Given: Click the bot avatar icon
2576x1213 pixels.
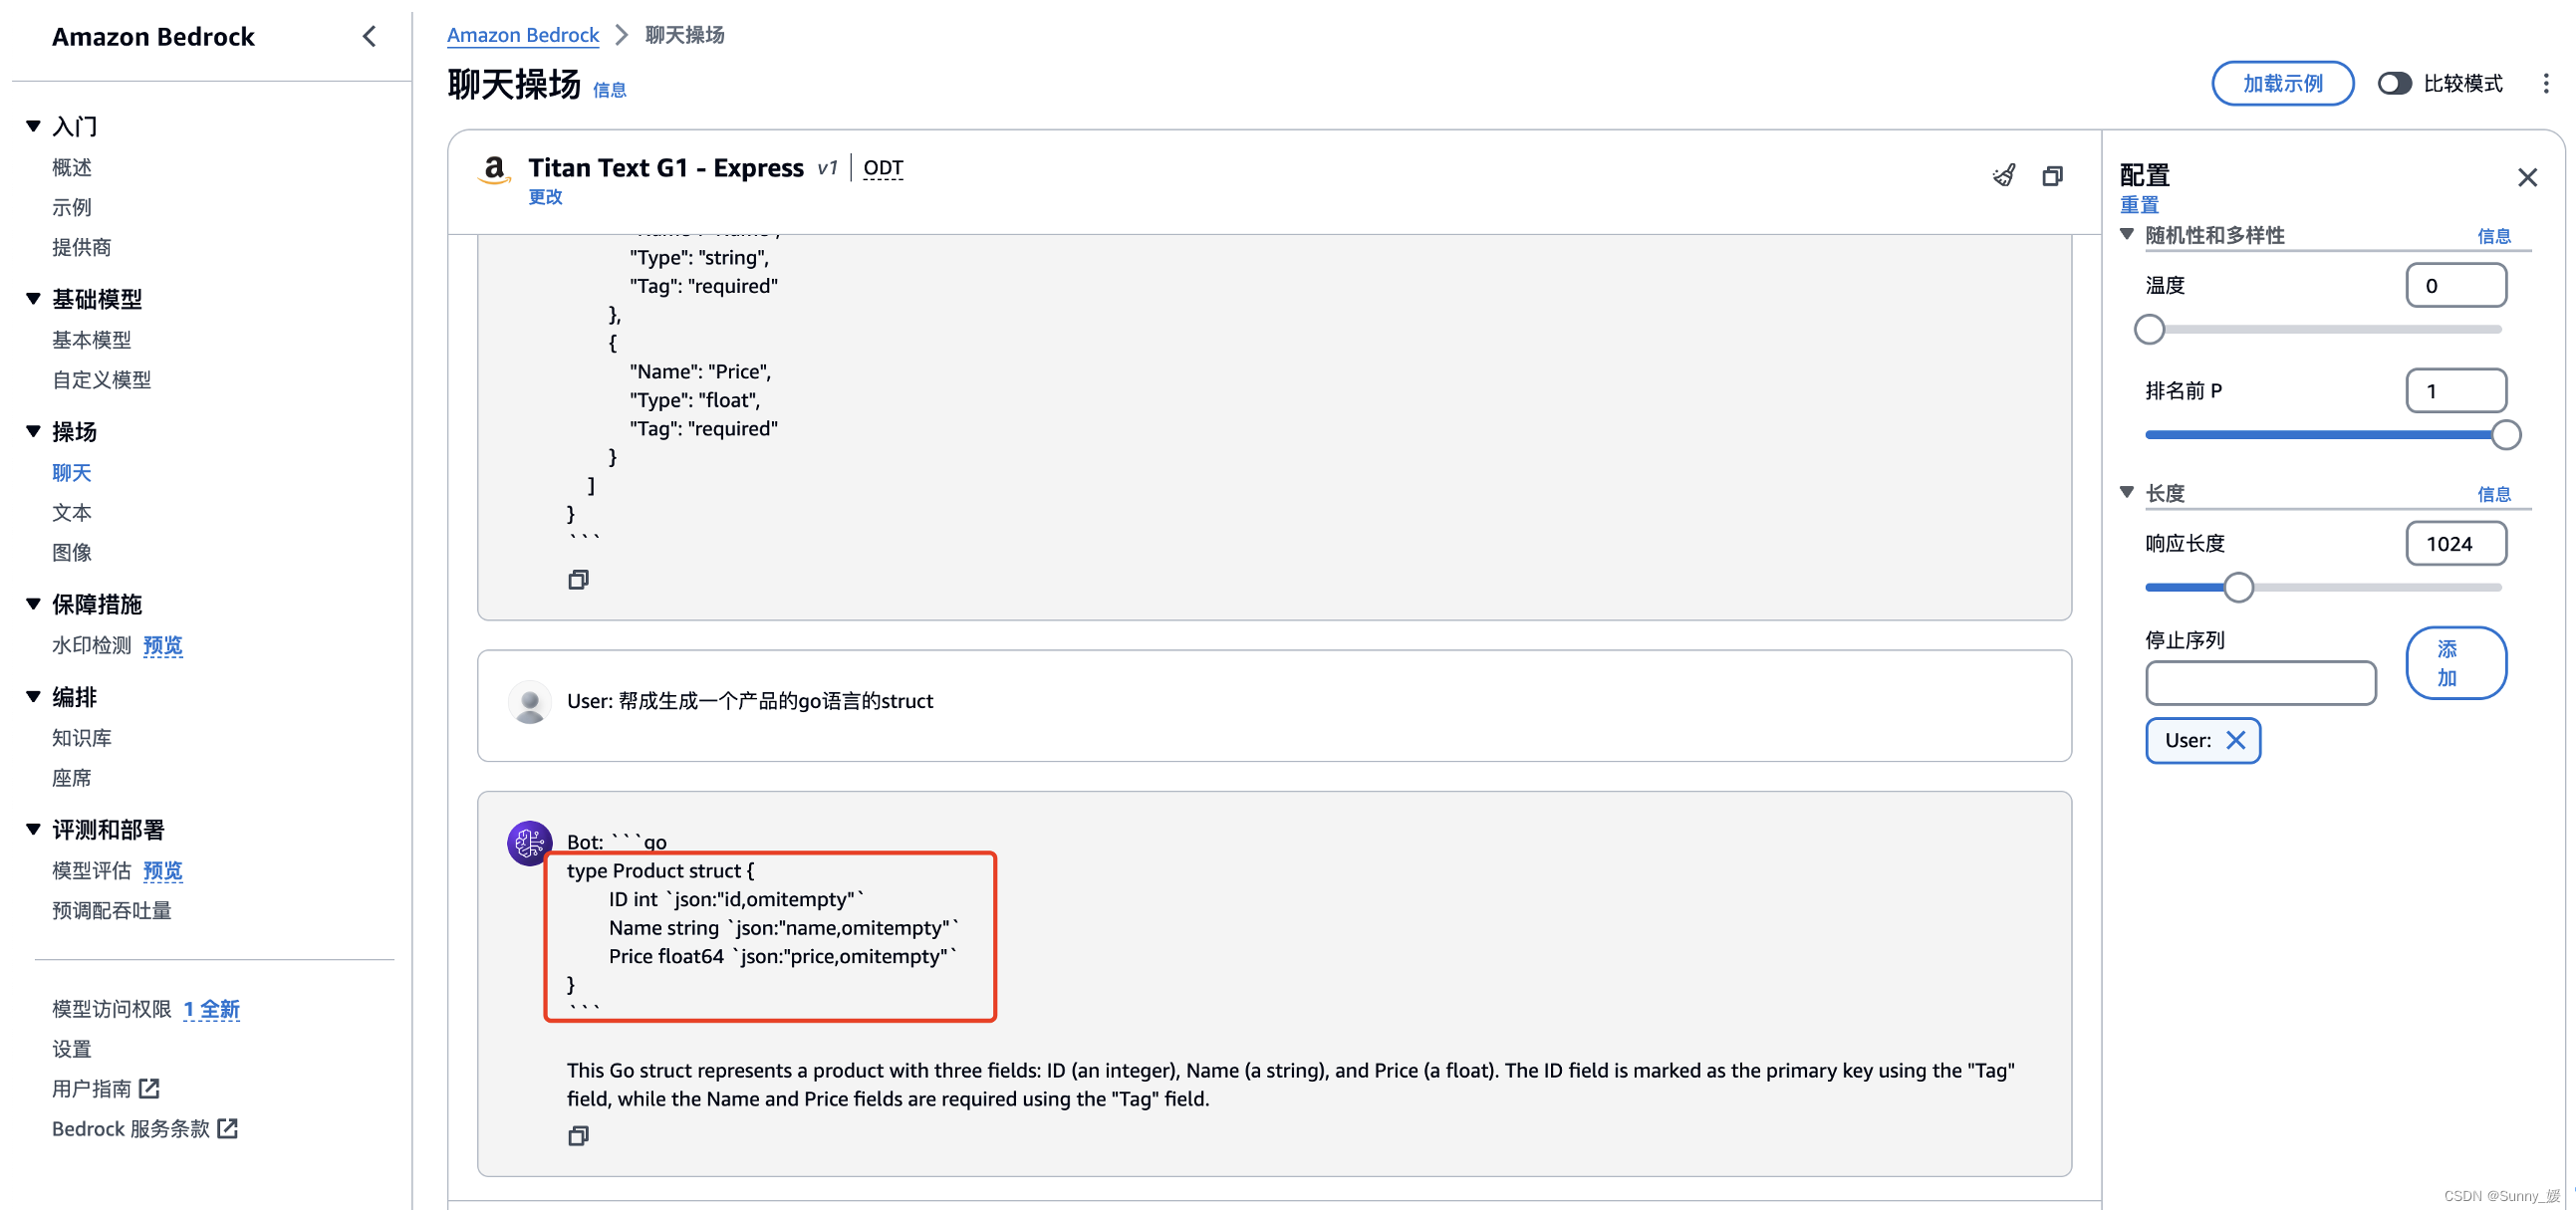Looking at the screenshot, I should pos(529,843).
